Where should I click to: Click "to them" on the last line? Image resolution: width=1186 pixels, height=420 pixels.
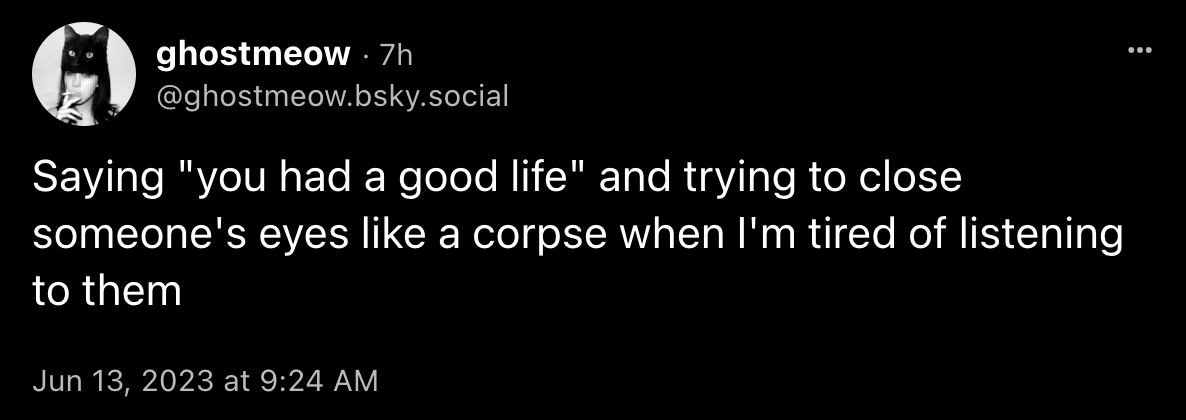(x=106, y=292)
